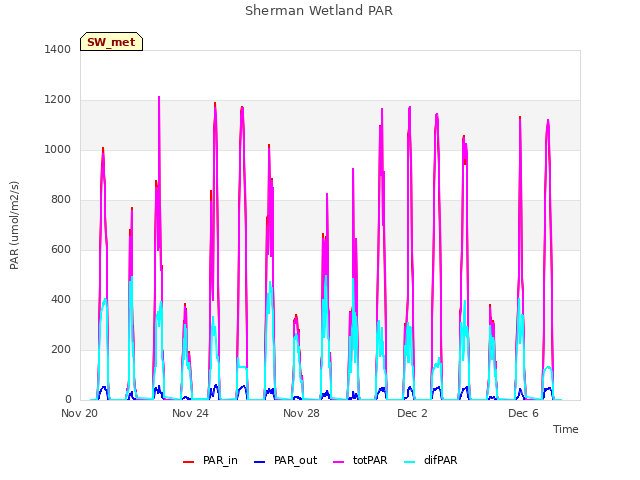The height and width of the screenshot is (480, 640).
Task: Click the cyan difPAR legend swatch
Action: click(410, 462)
